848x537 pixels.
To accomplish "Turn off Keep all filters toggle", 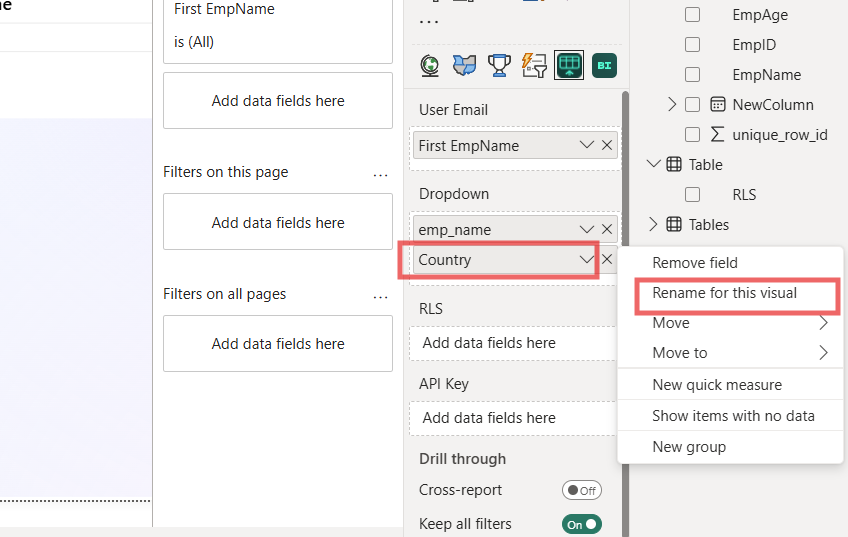I will click(582, 524).
